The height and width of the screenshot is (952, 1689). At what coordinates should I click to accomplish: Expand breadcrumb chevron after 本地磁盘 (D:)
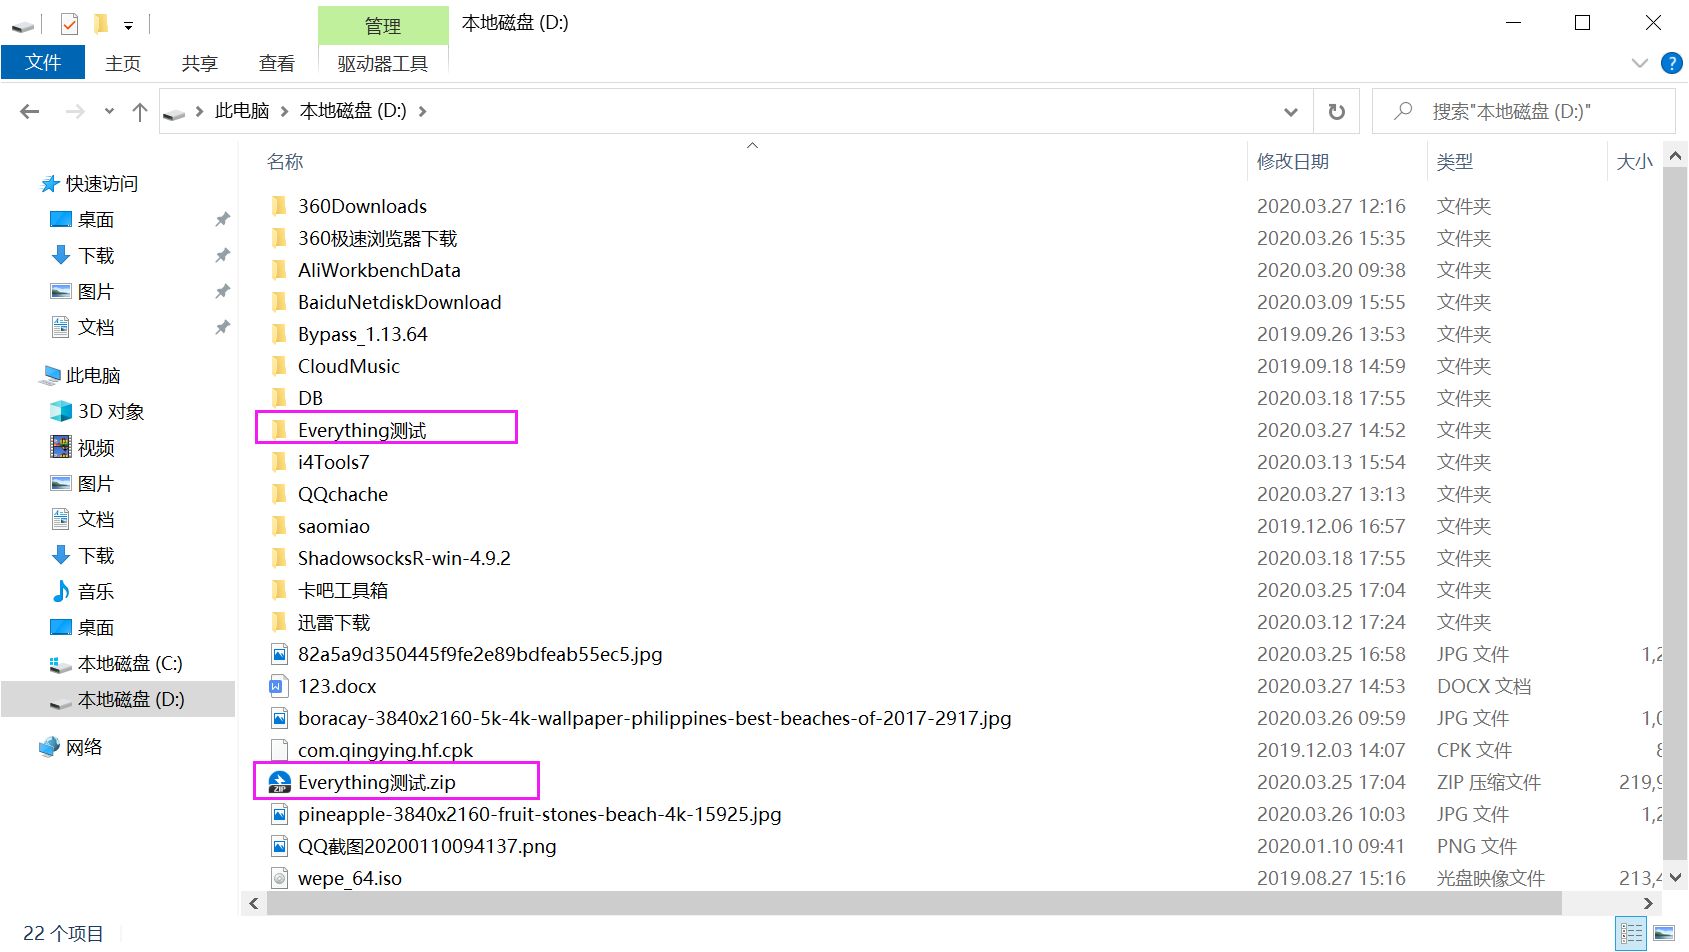[x=422, y=111]
